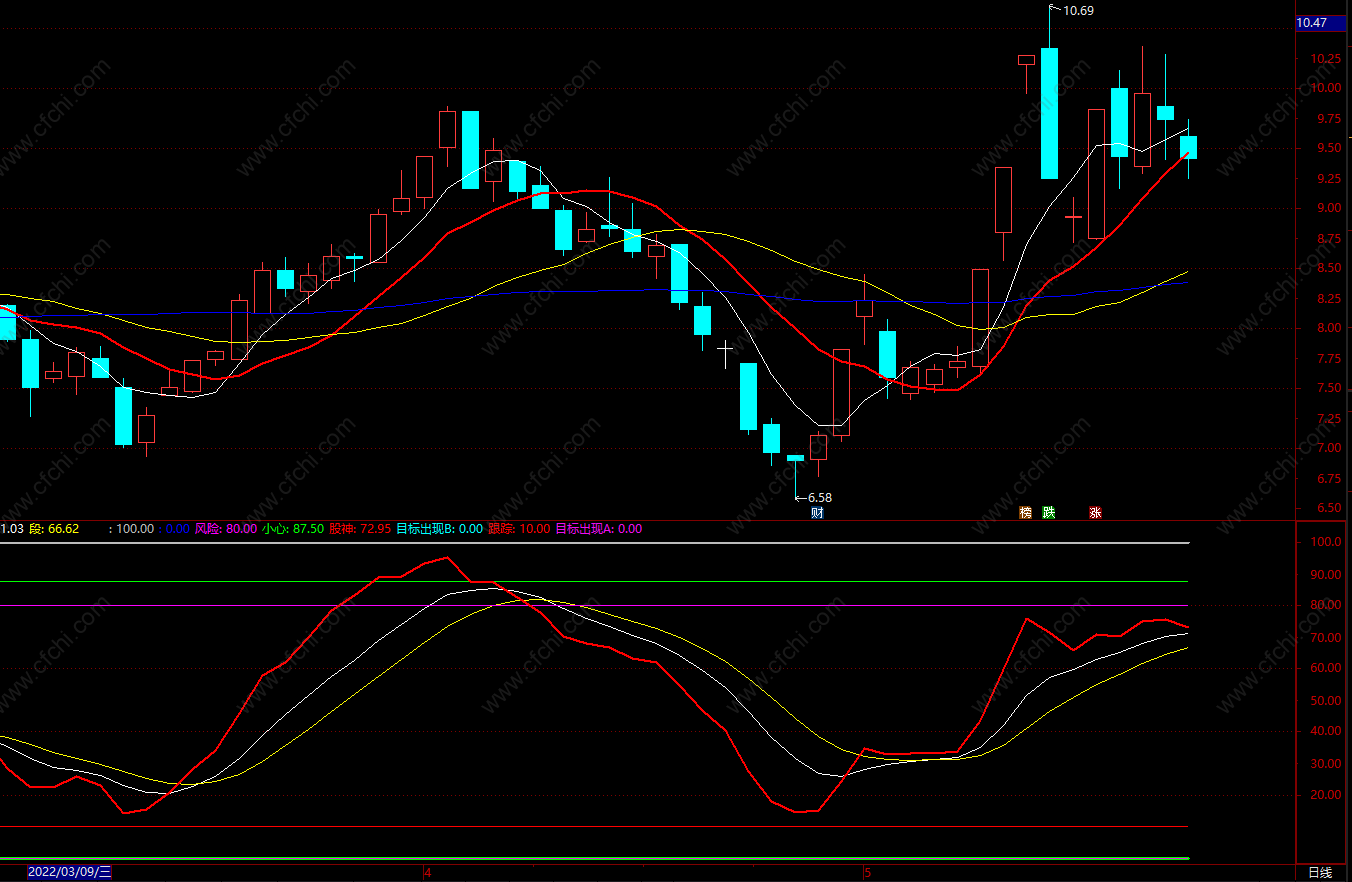The width and height of the screenshot is (1352, 882).
Task: Click the 榜 marker icon
Action: pos(1025,513)
